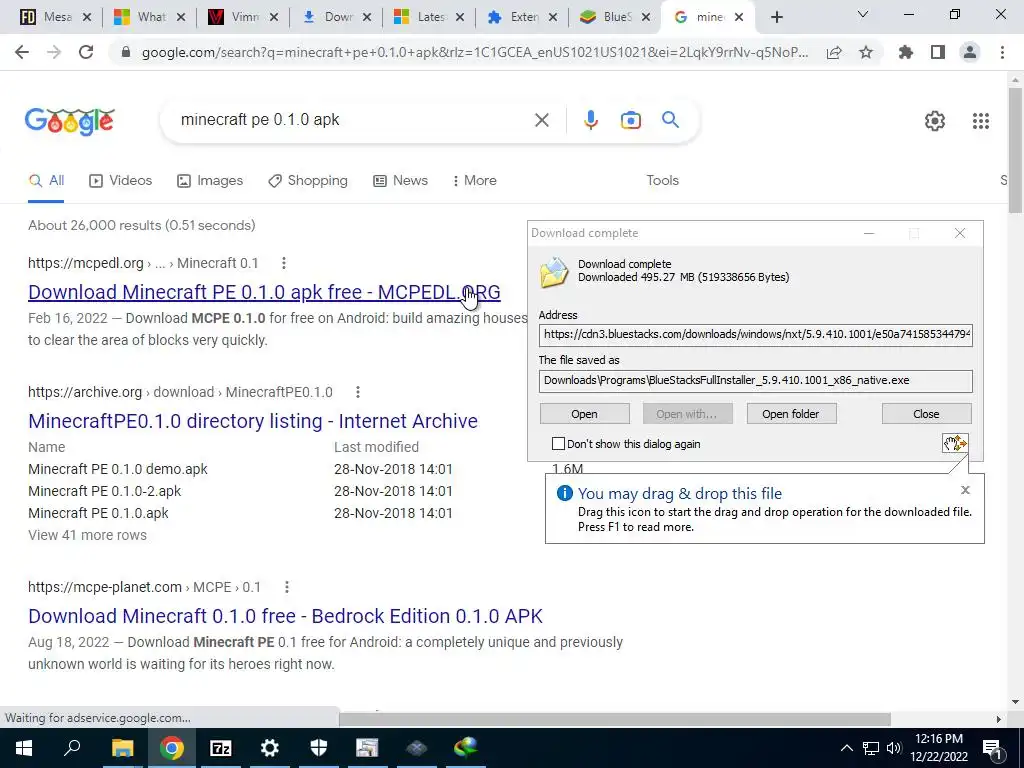Open MinecraftPE0.1.0 directory listing link

click(x=253, y=421)
